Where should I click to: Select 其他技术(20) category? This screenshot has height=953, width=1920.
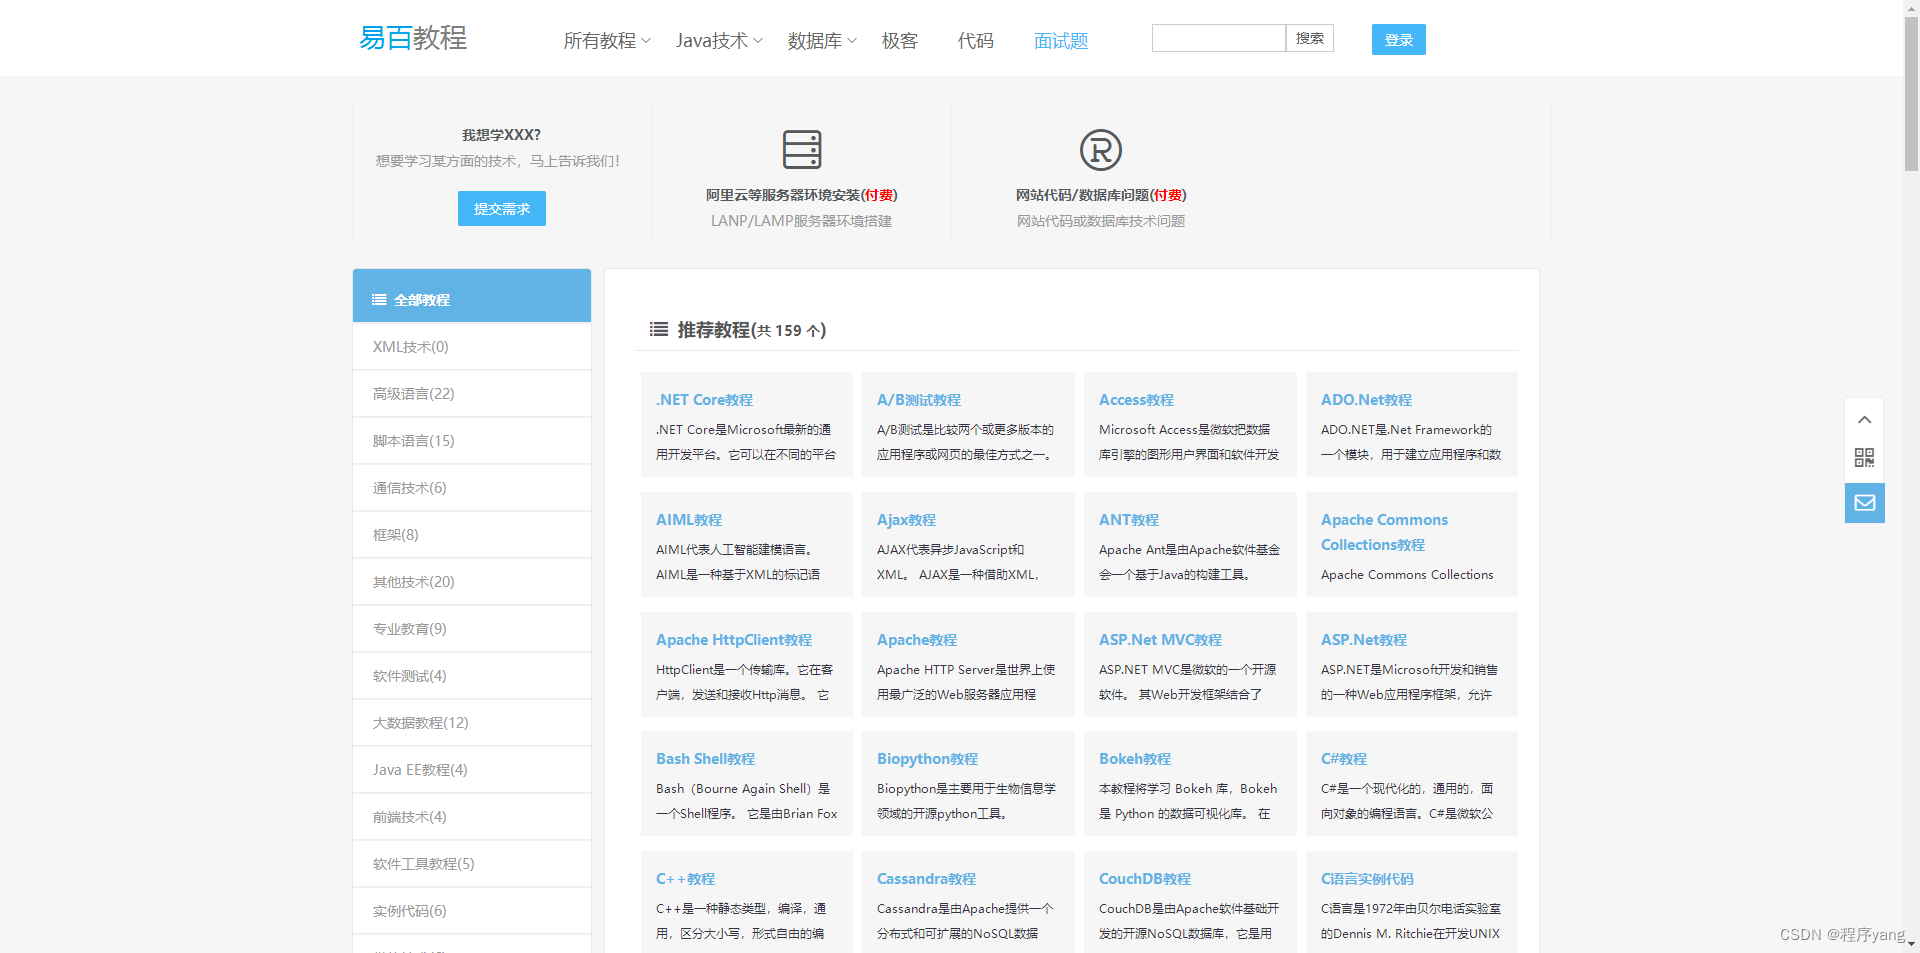click(x=472, y=582)
